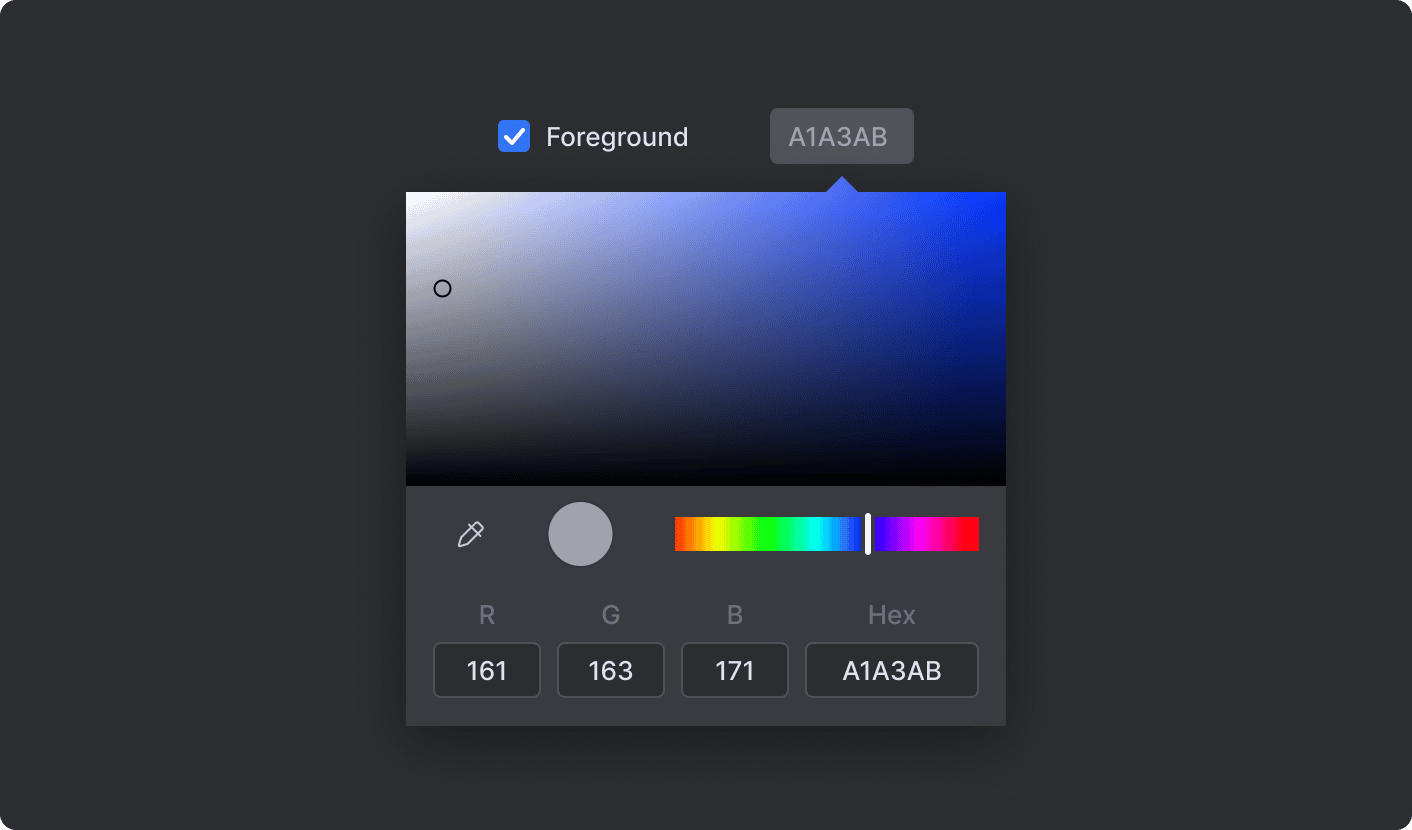Collapse the color picker via the A1A3AB field
The image size is (1412, 830).
841,136
